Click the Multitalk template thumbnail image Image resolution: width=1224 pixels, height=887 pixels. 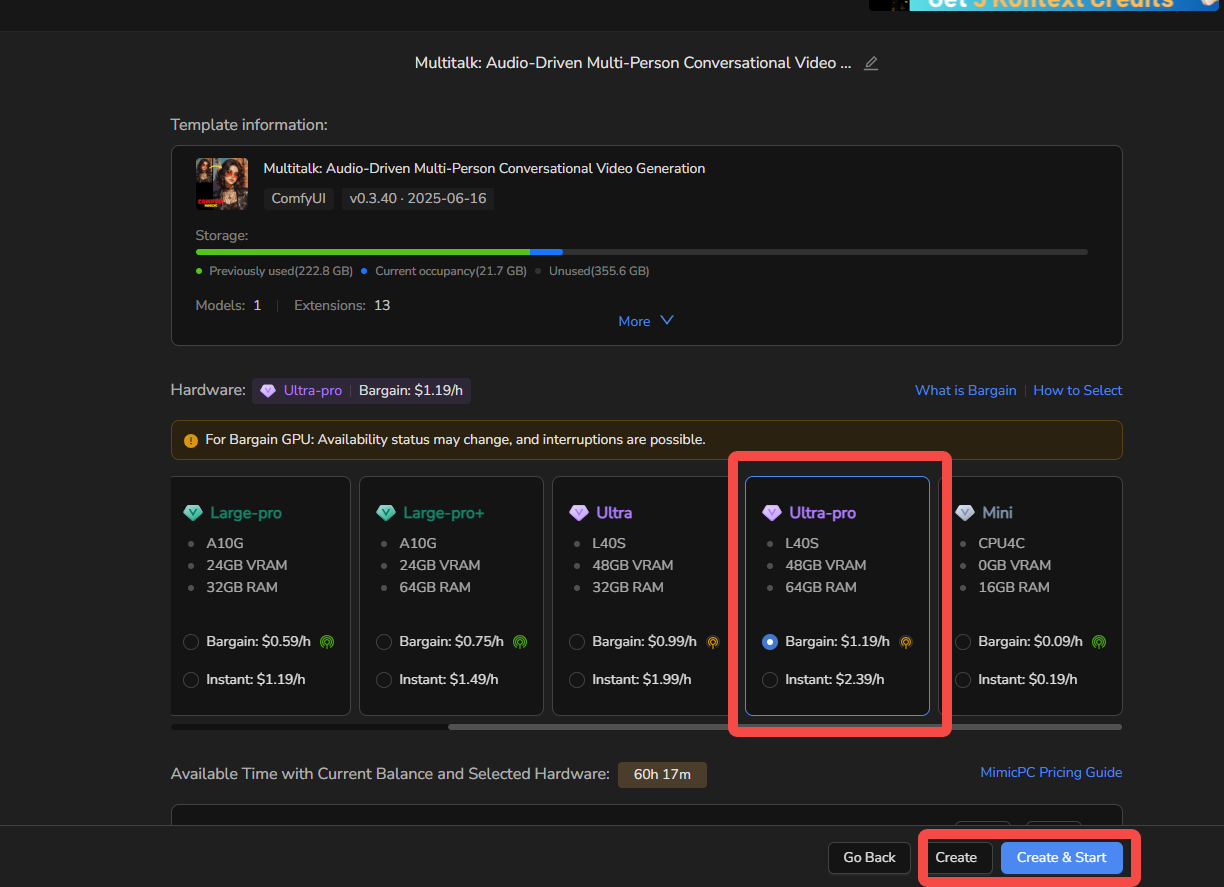point(222,183)
